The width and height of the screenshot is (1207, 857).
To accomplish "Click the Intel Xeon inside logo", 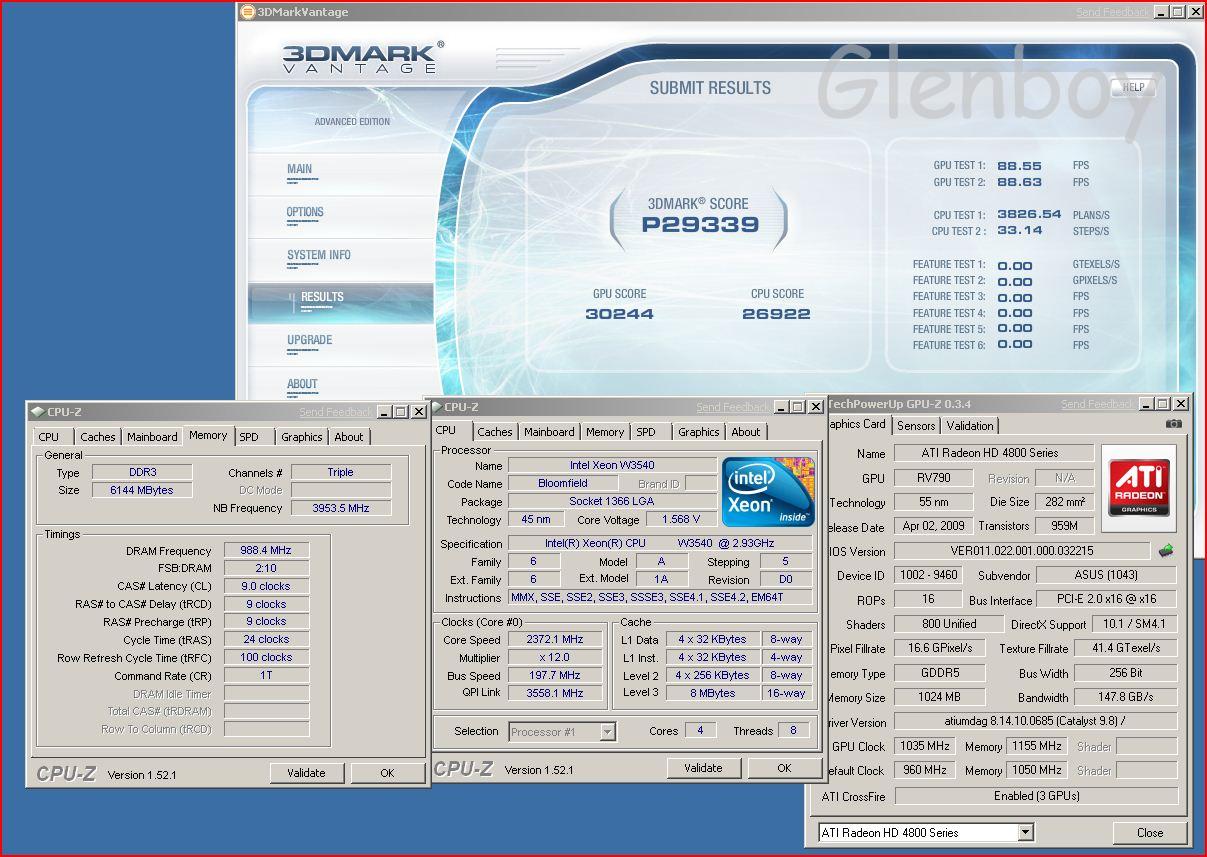I will pyautogui.click(x=768, y=491).
